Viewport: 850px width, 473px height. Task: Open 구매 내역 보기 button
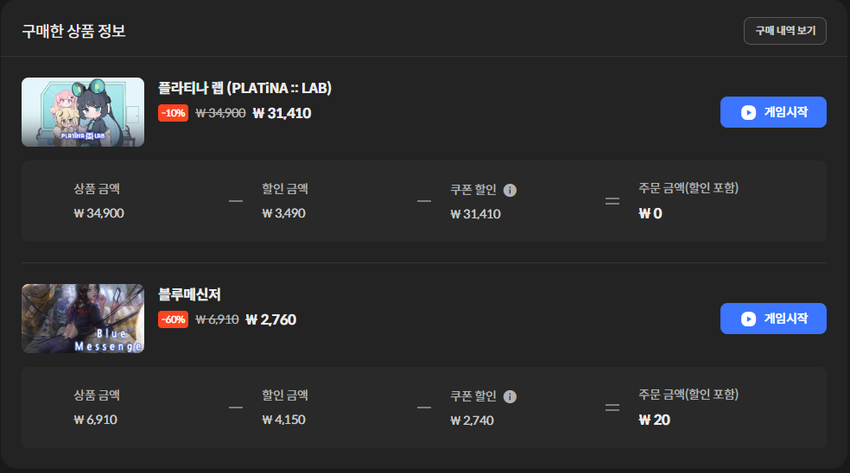[x=785, y=31]
